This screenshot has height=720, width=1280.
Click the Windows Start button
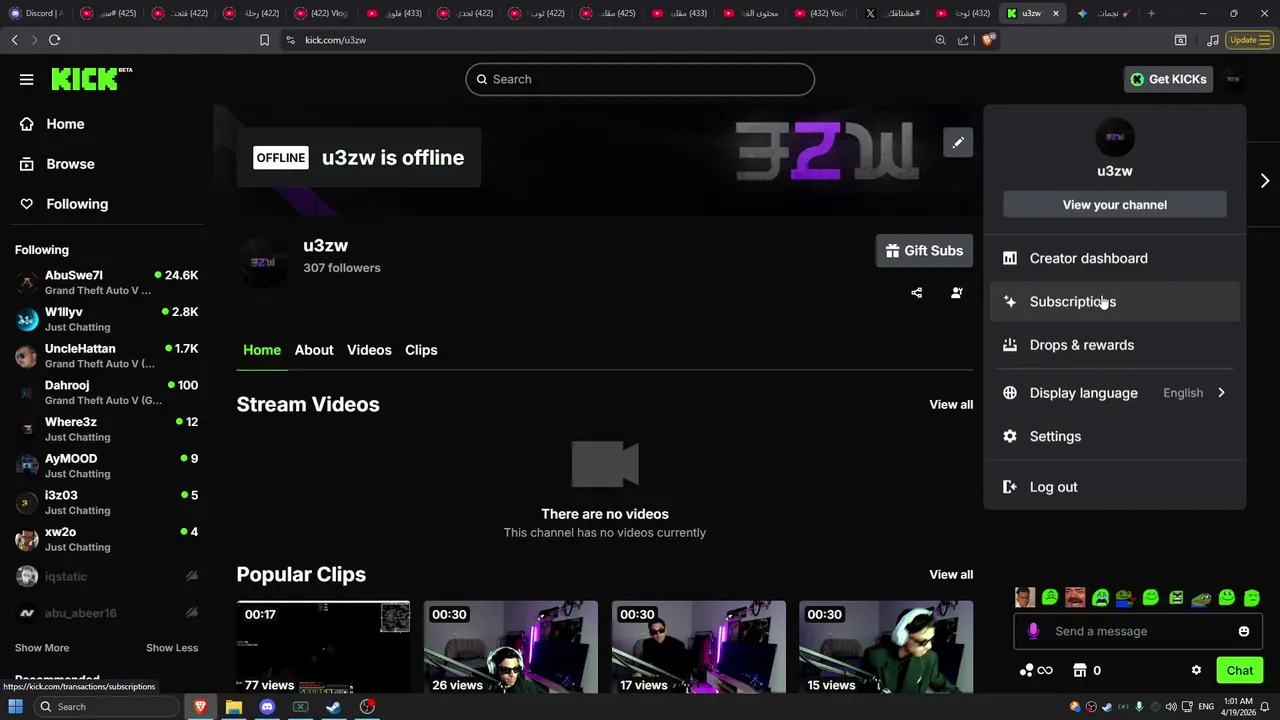[15, 707]
